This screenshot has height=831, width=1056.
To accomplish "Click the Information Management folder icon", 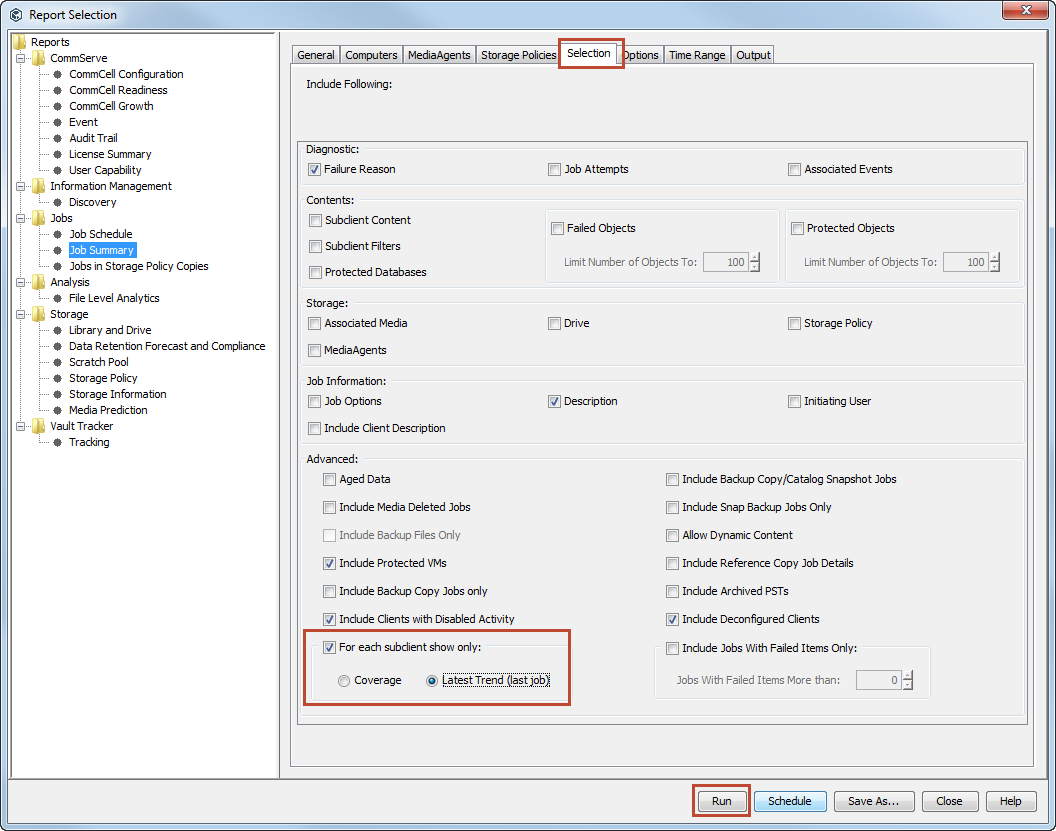I will coord(38,186).
